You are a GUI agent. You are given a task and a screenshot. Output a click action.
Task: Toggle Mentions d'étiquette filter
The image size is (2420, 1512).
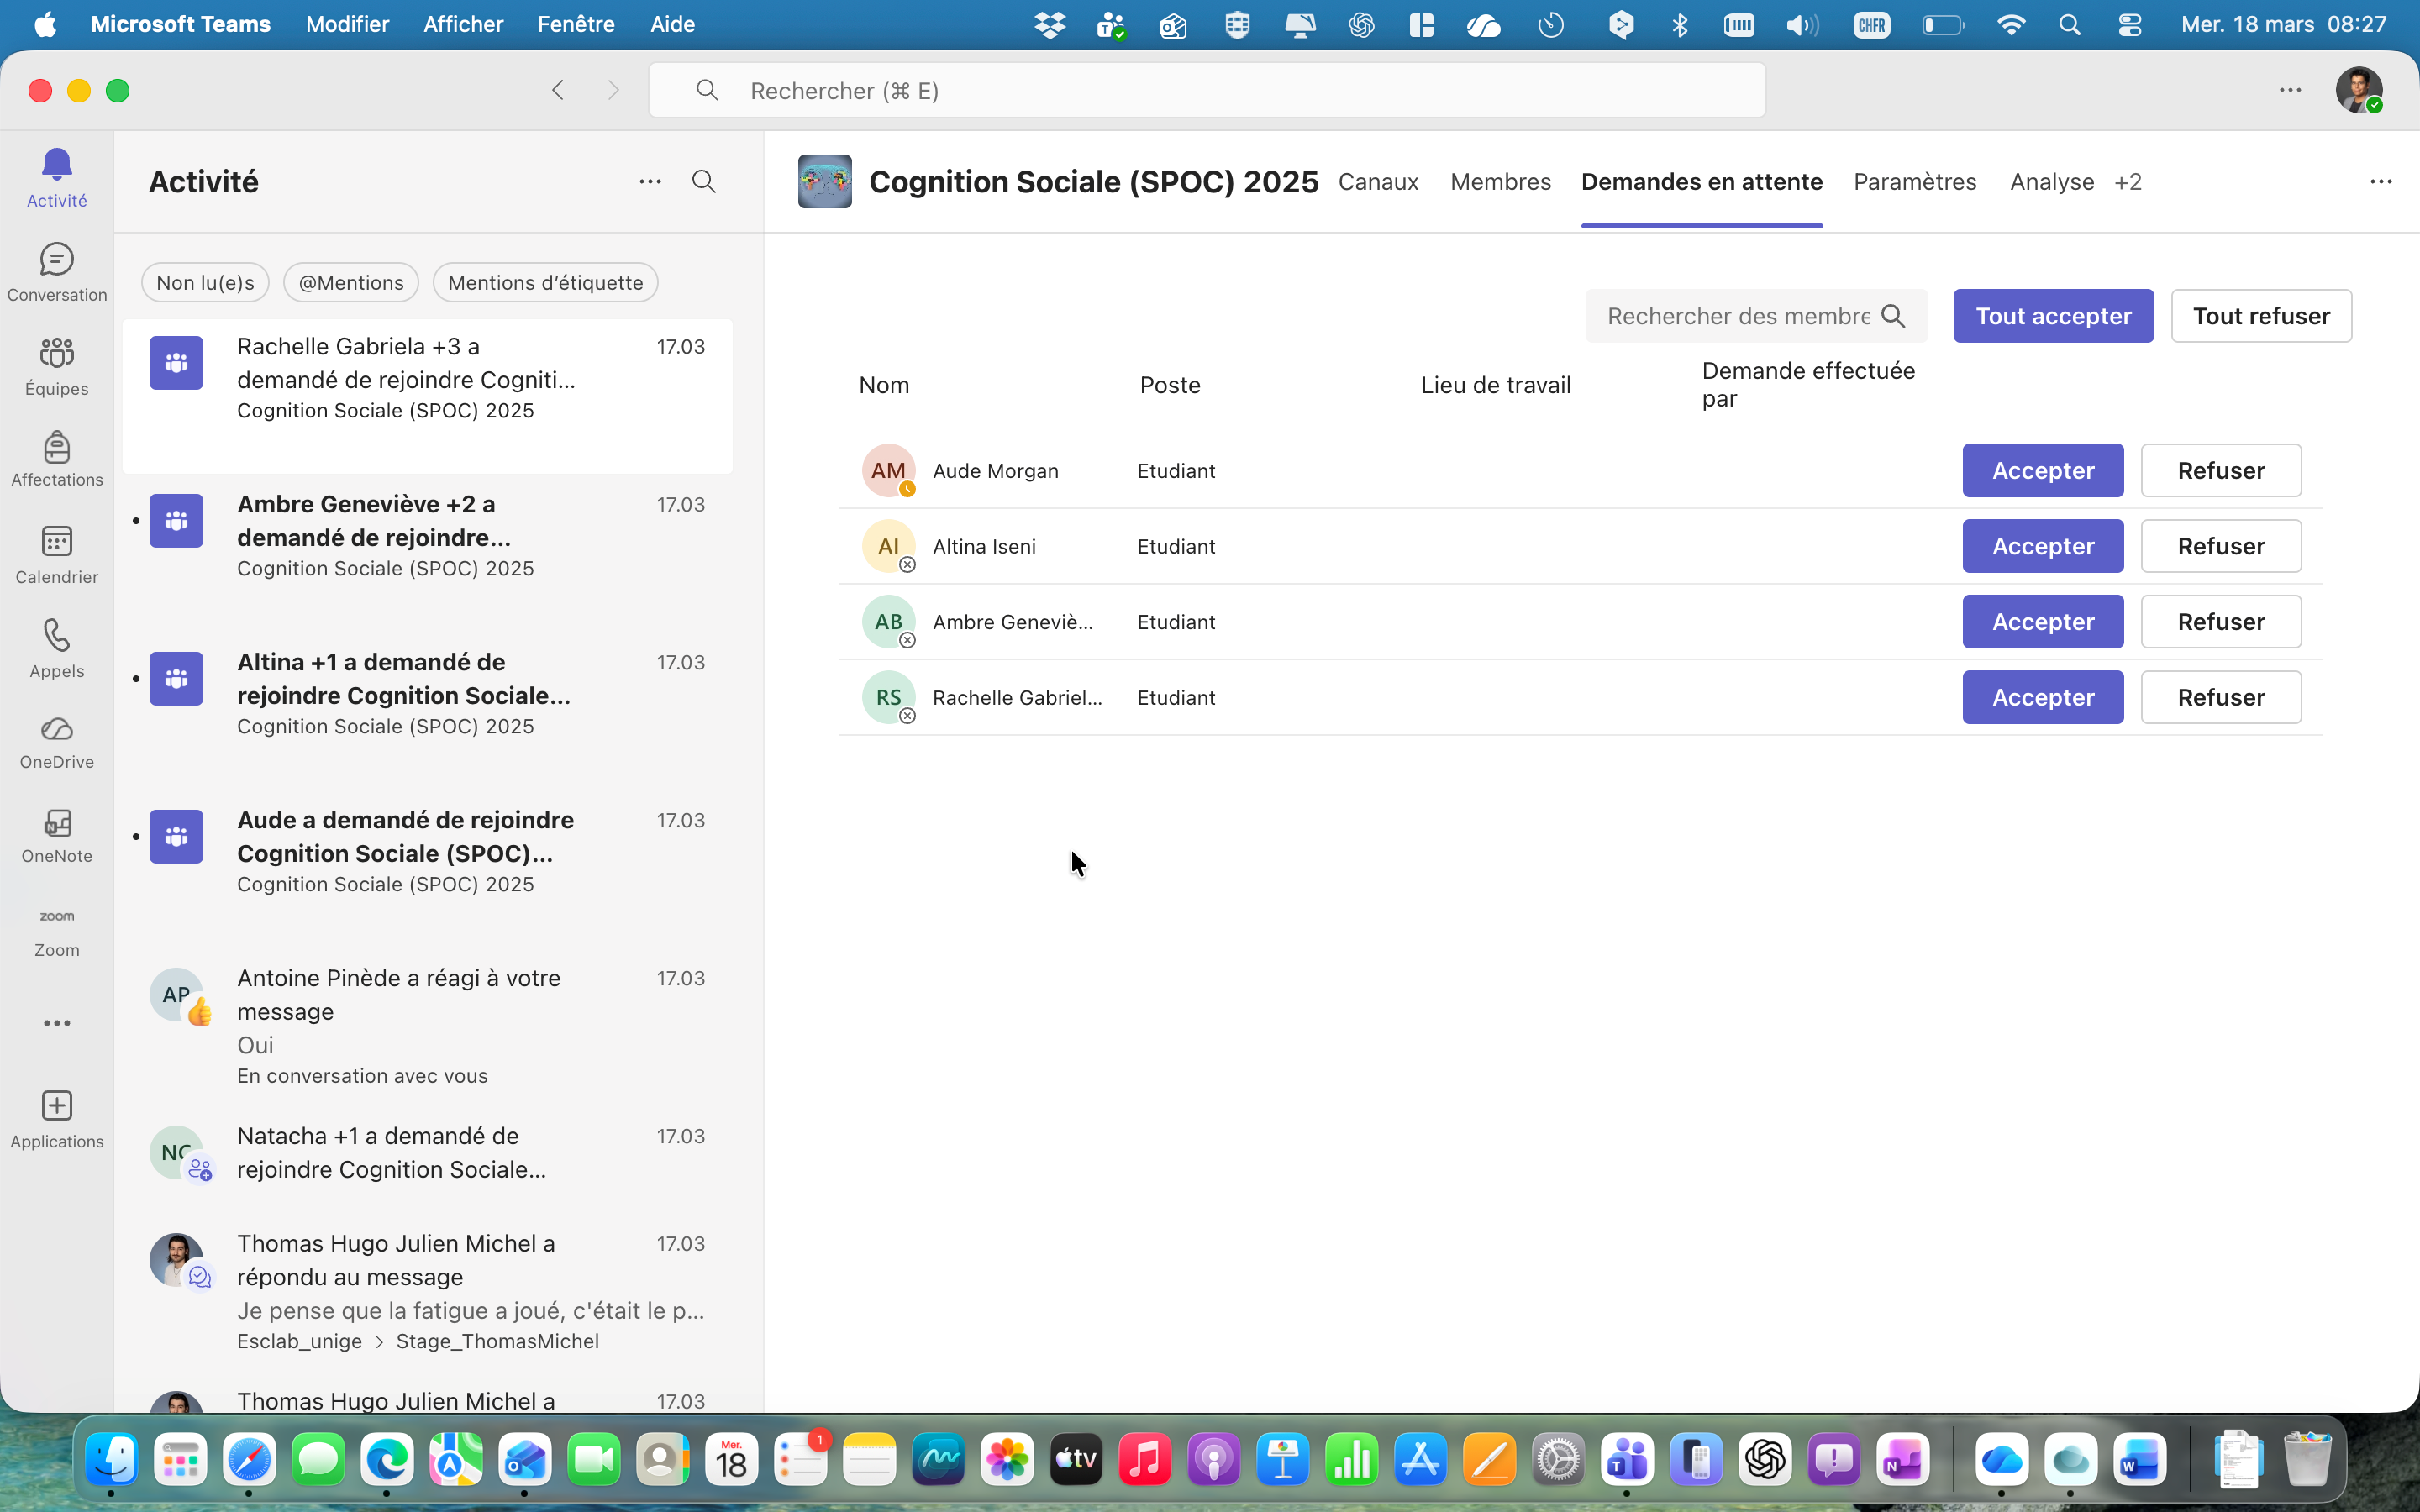click(545, 283)
